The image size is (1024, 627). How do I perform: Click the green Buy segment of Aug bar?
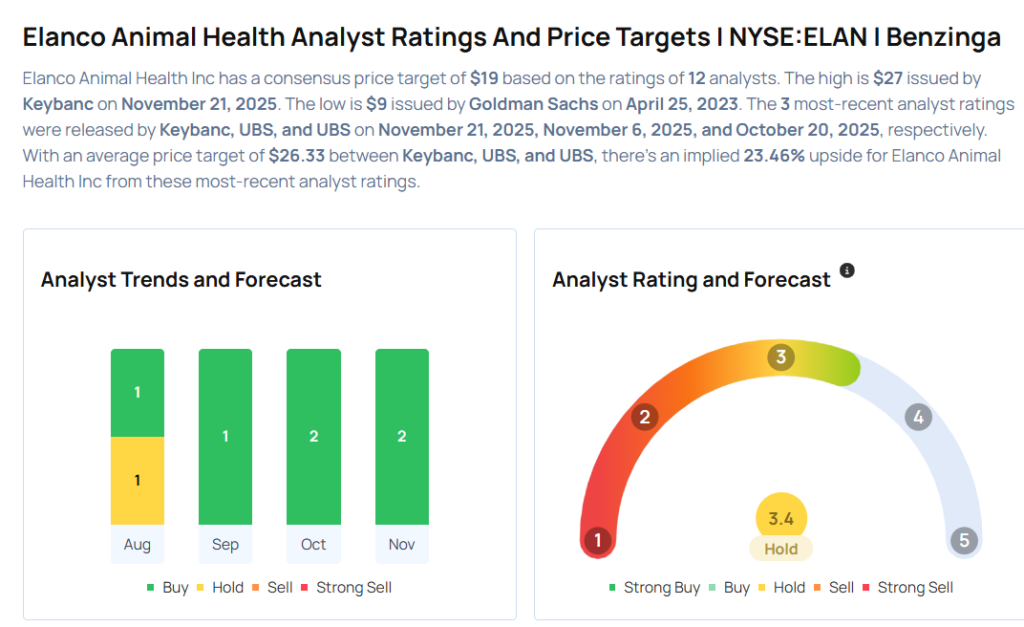pyautogui.click(x=137, y=392)
